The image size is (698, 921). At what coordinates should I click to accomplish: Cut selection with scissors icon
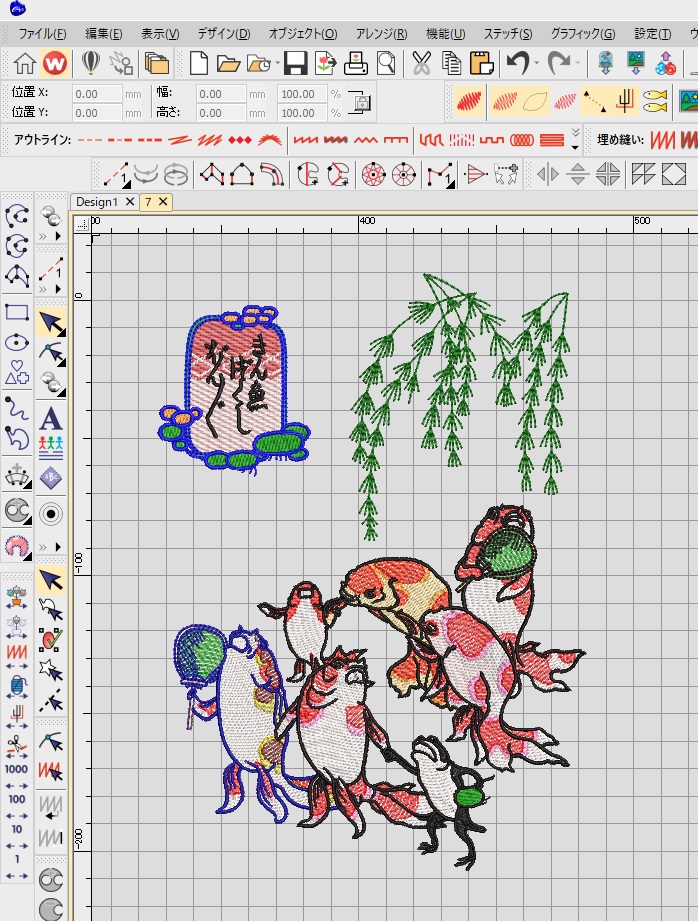[421, 63]
